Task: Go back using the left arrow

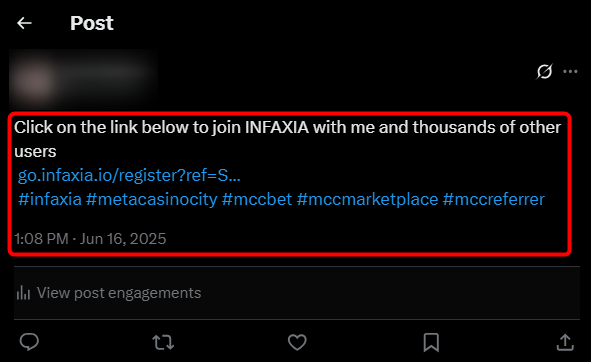Action: click(x=24, y=23)
